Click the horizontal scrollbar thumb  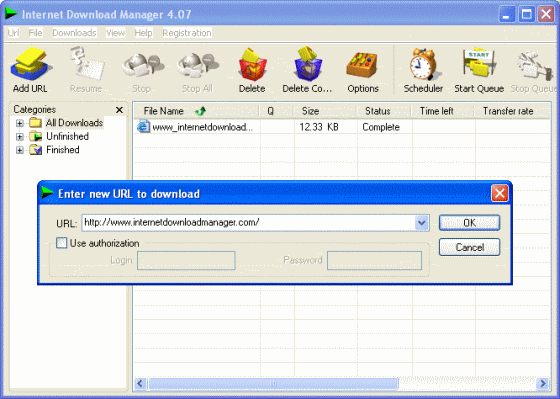coord(273,384)
